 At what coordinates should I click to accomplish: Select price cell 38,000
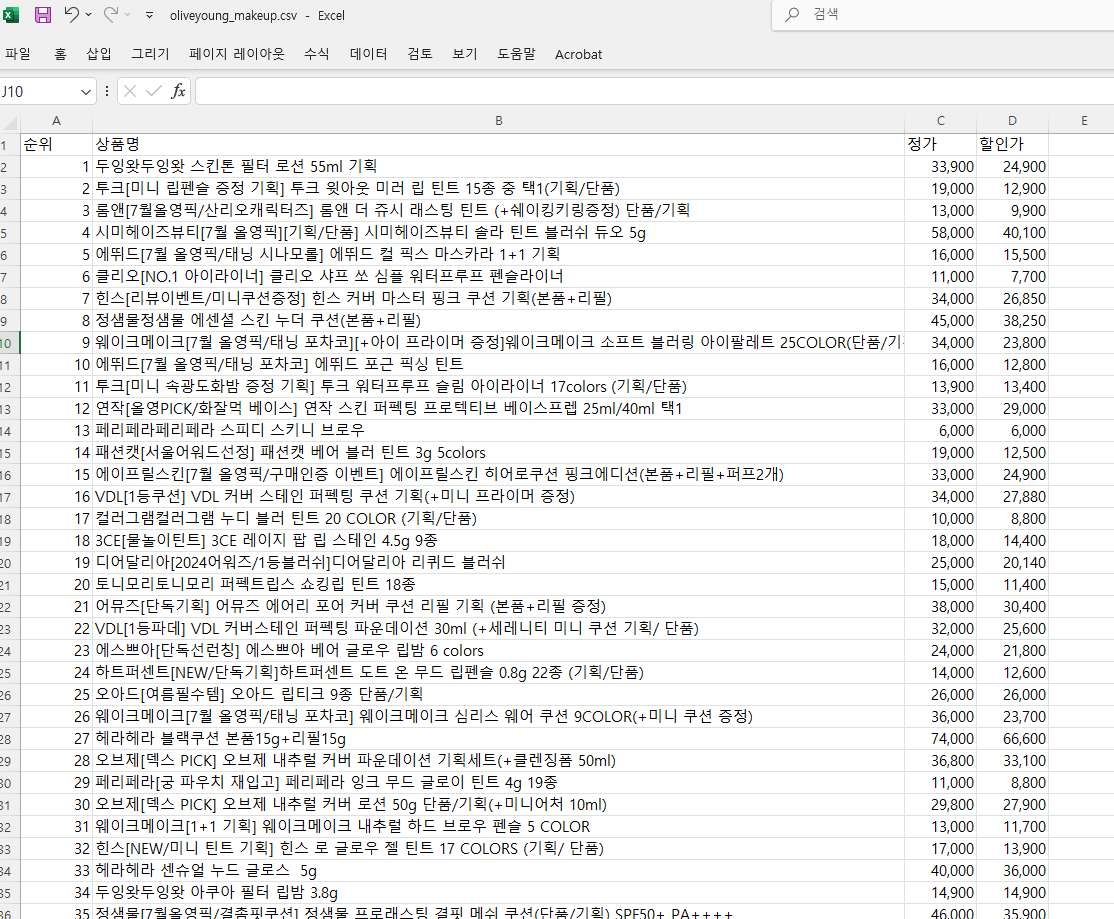(x=941, y=607)
